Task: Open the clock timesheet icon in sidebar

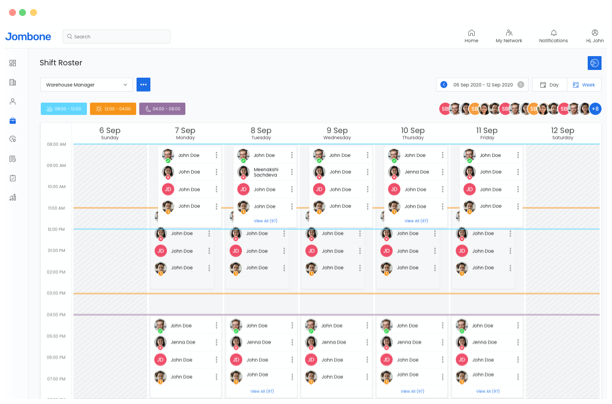Action: point(12,139)
